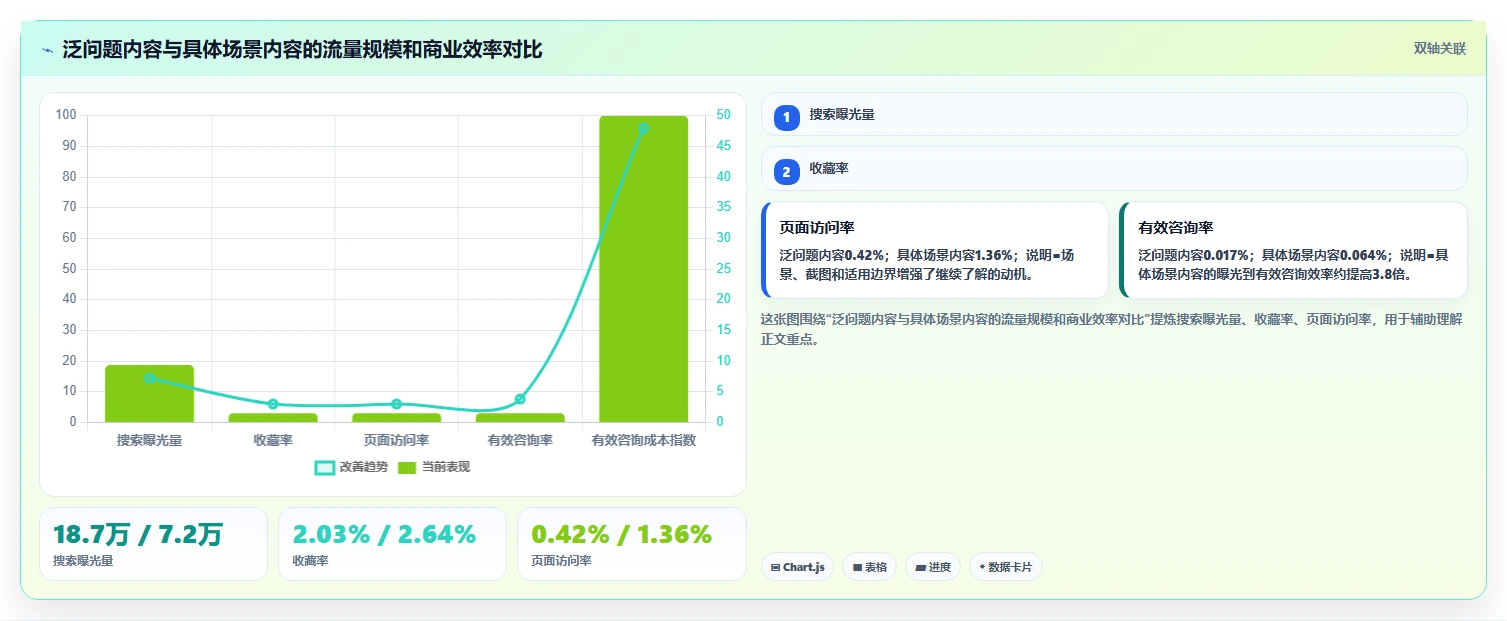The height and width of the screenshot is (621, 1507).
Task: Click the 数据卡片 tag chip
Action: (x=1005, y=567)
